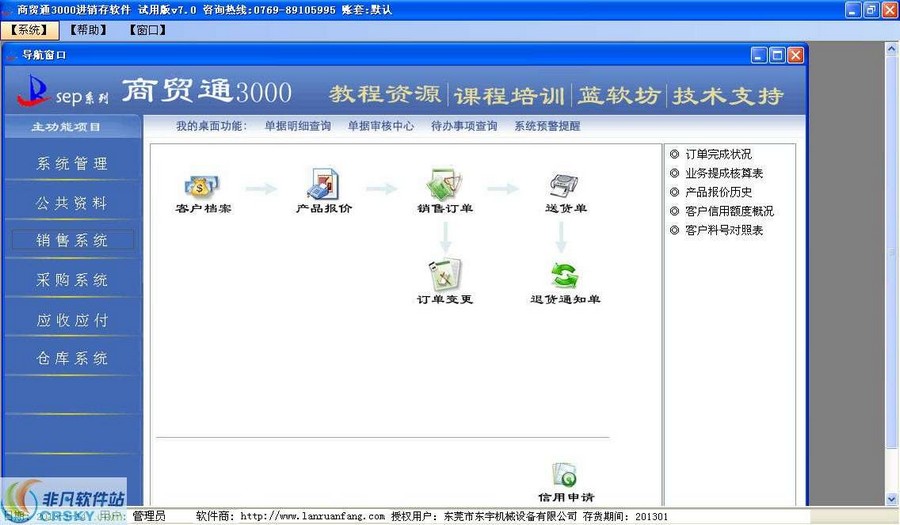
Task: Open the 【窗口】 menu
Action: (x=148, y=30)
